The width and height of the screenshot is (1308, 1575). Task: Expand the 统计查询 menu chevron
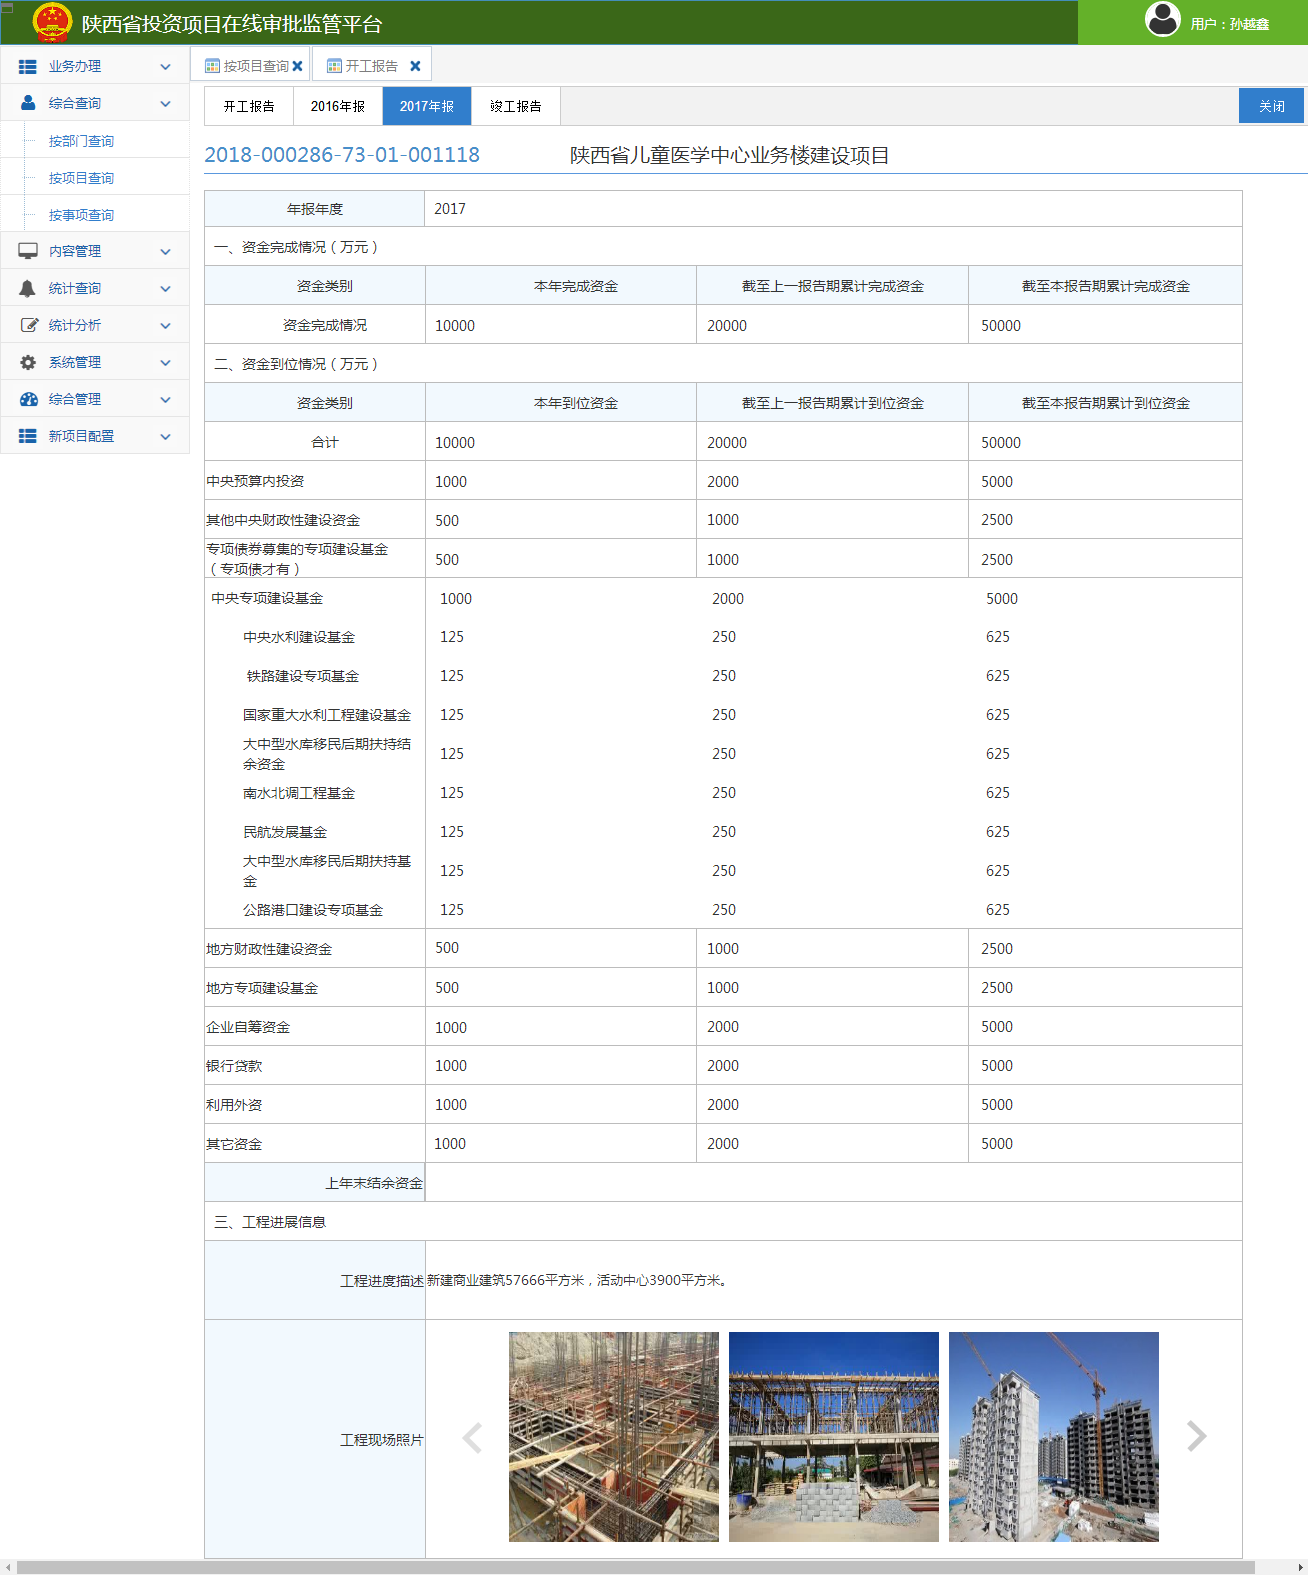[x=166, y=289]
